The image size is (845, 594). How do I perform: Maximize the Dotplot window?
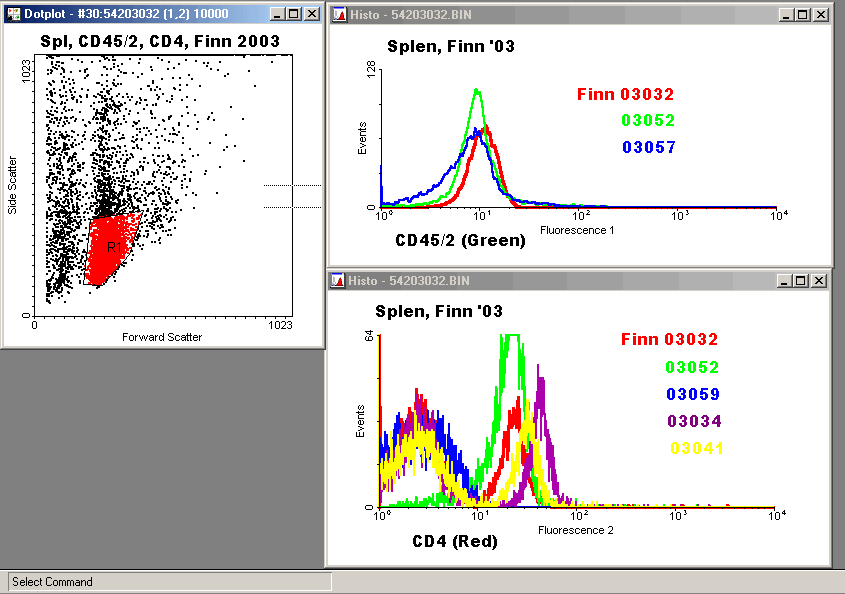[294, 14]
